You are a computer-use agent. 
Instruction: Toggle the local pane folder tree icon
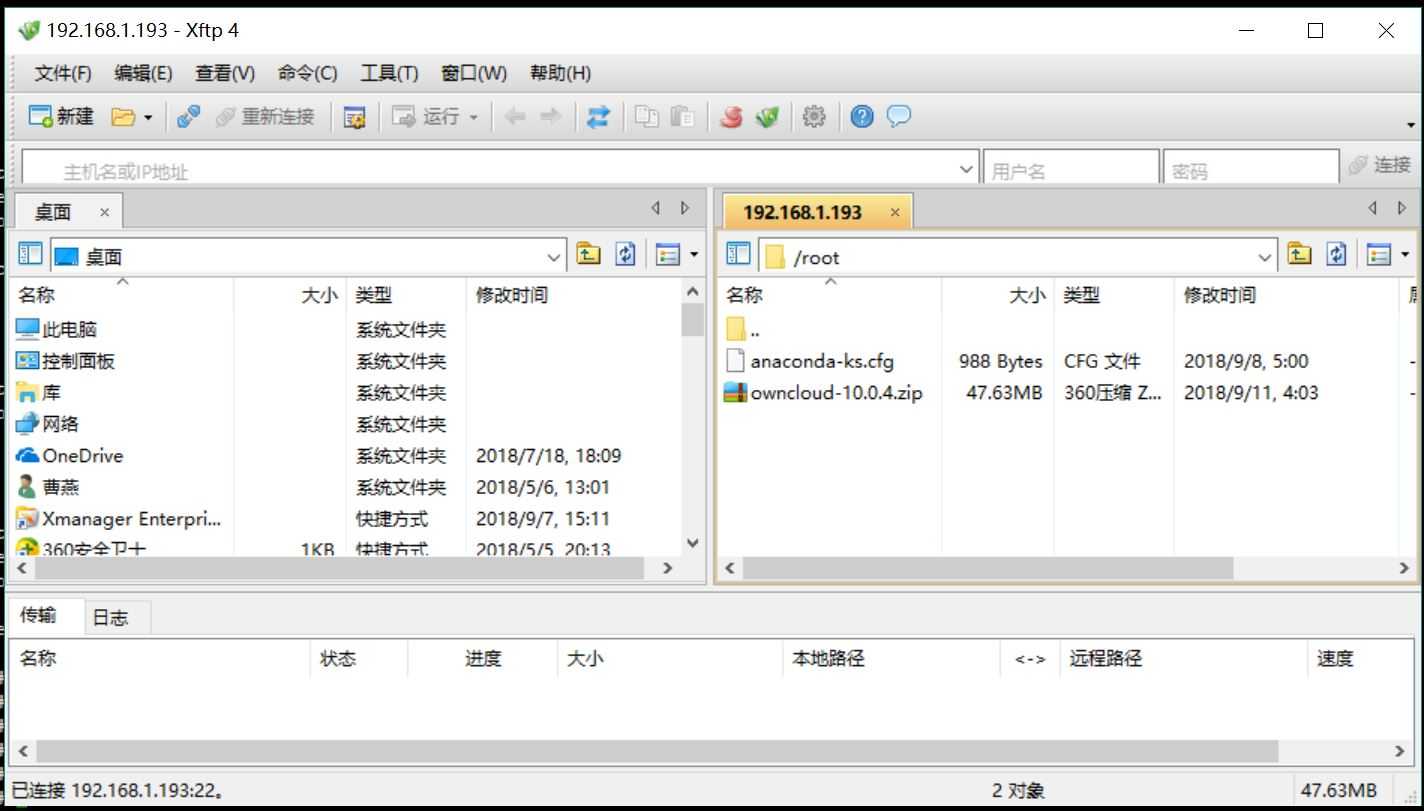[x=31, y=254]
